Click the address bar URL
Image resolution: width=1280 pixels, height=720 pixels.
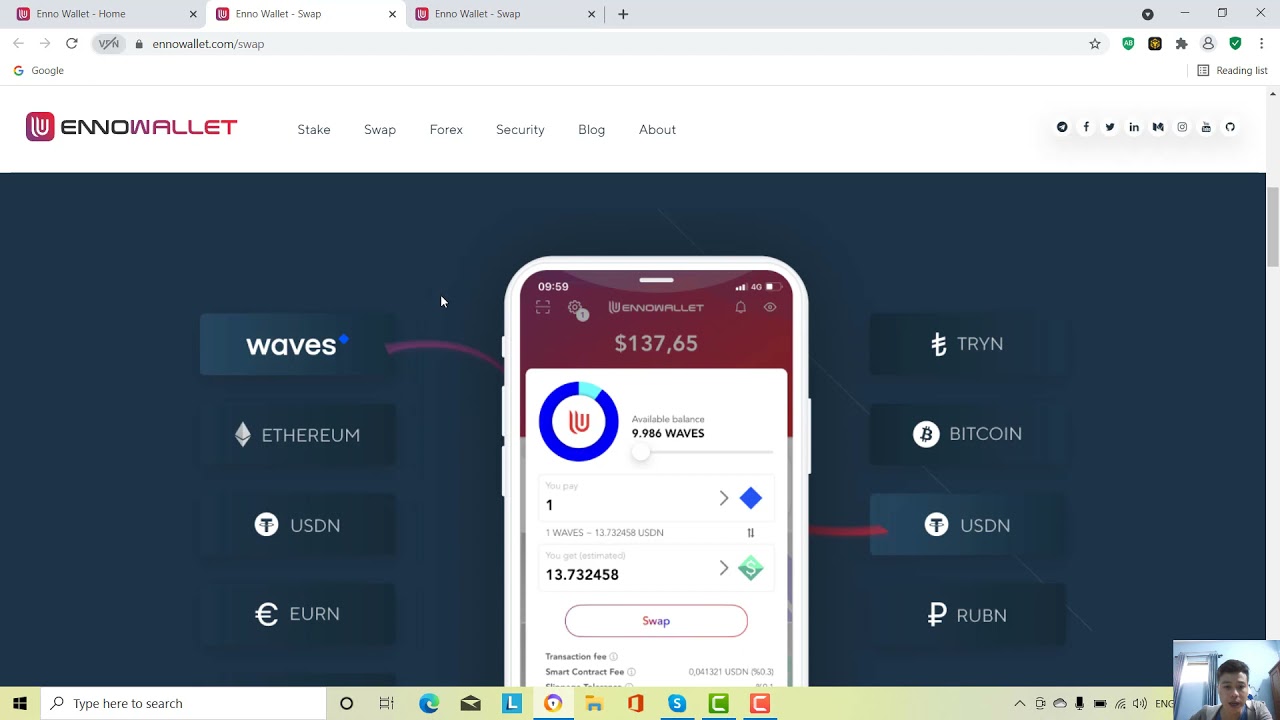click(x=208, y=44)
